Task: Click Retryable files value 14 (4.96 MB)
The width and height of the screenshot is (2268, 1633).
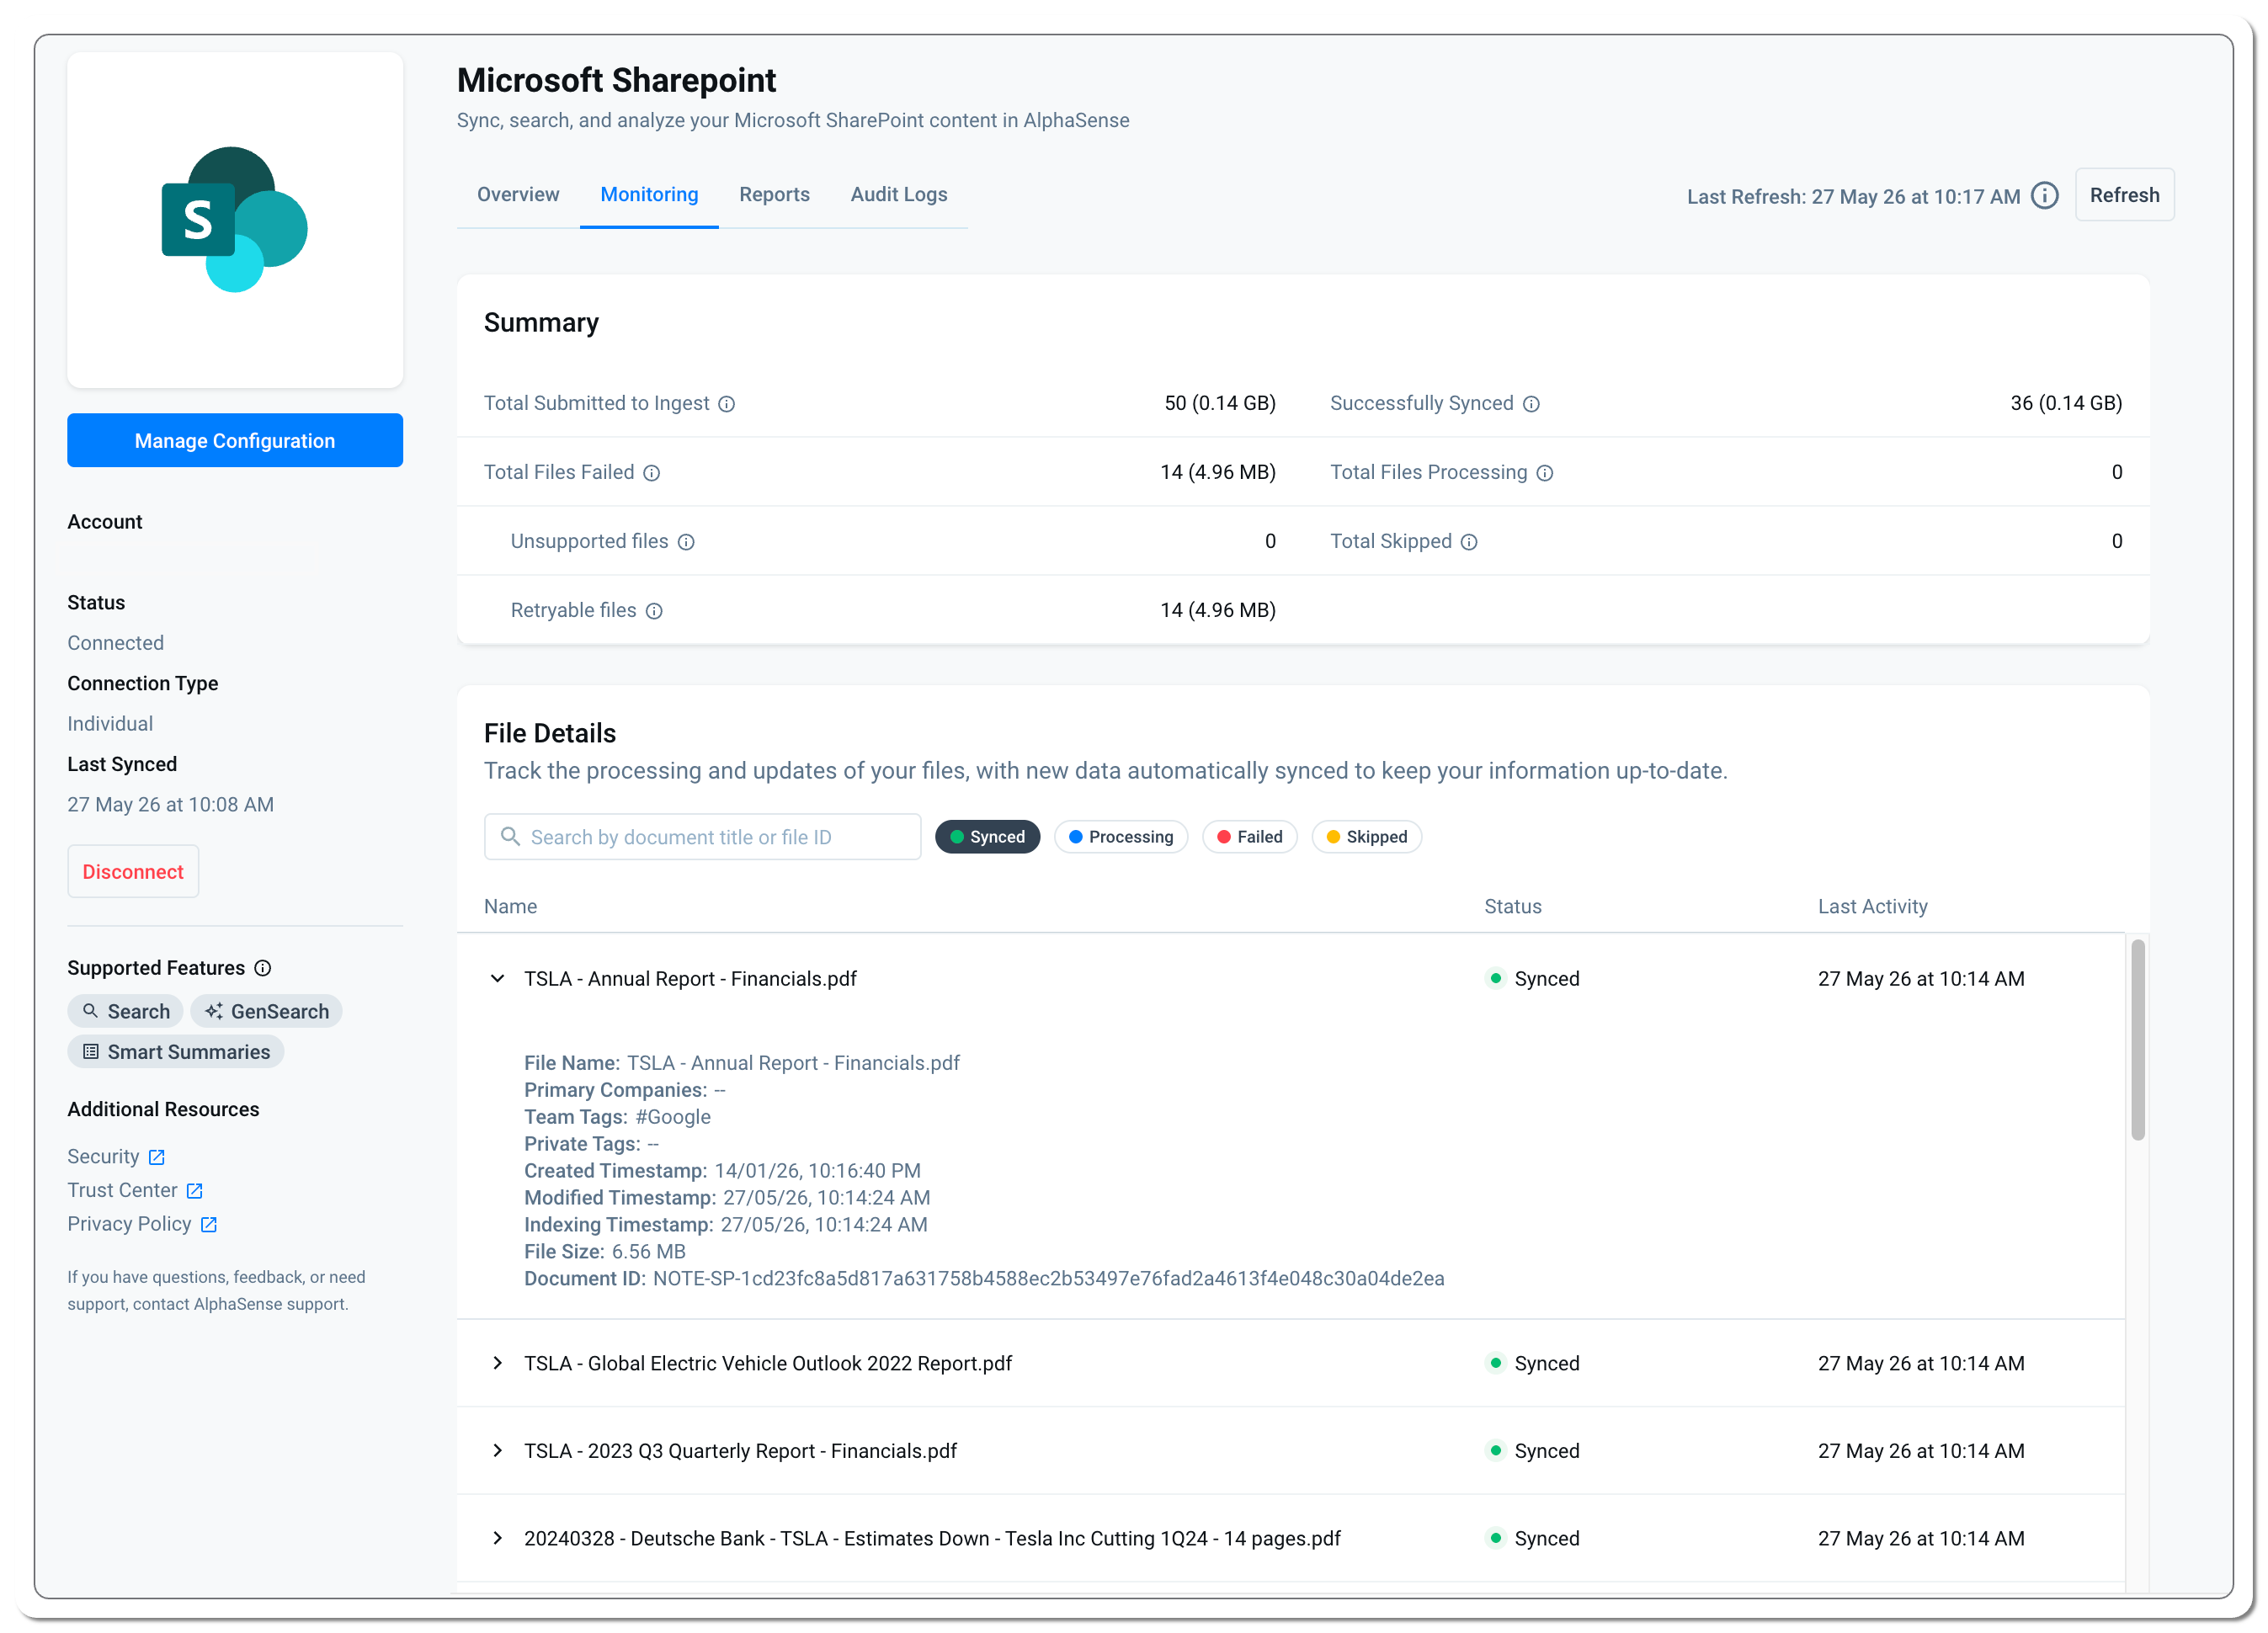Action: [1218, 611]
